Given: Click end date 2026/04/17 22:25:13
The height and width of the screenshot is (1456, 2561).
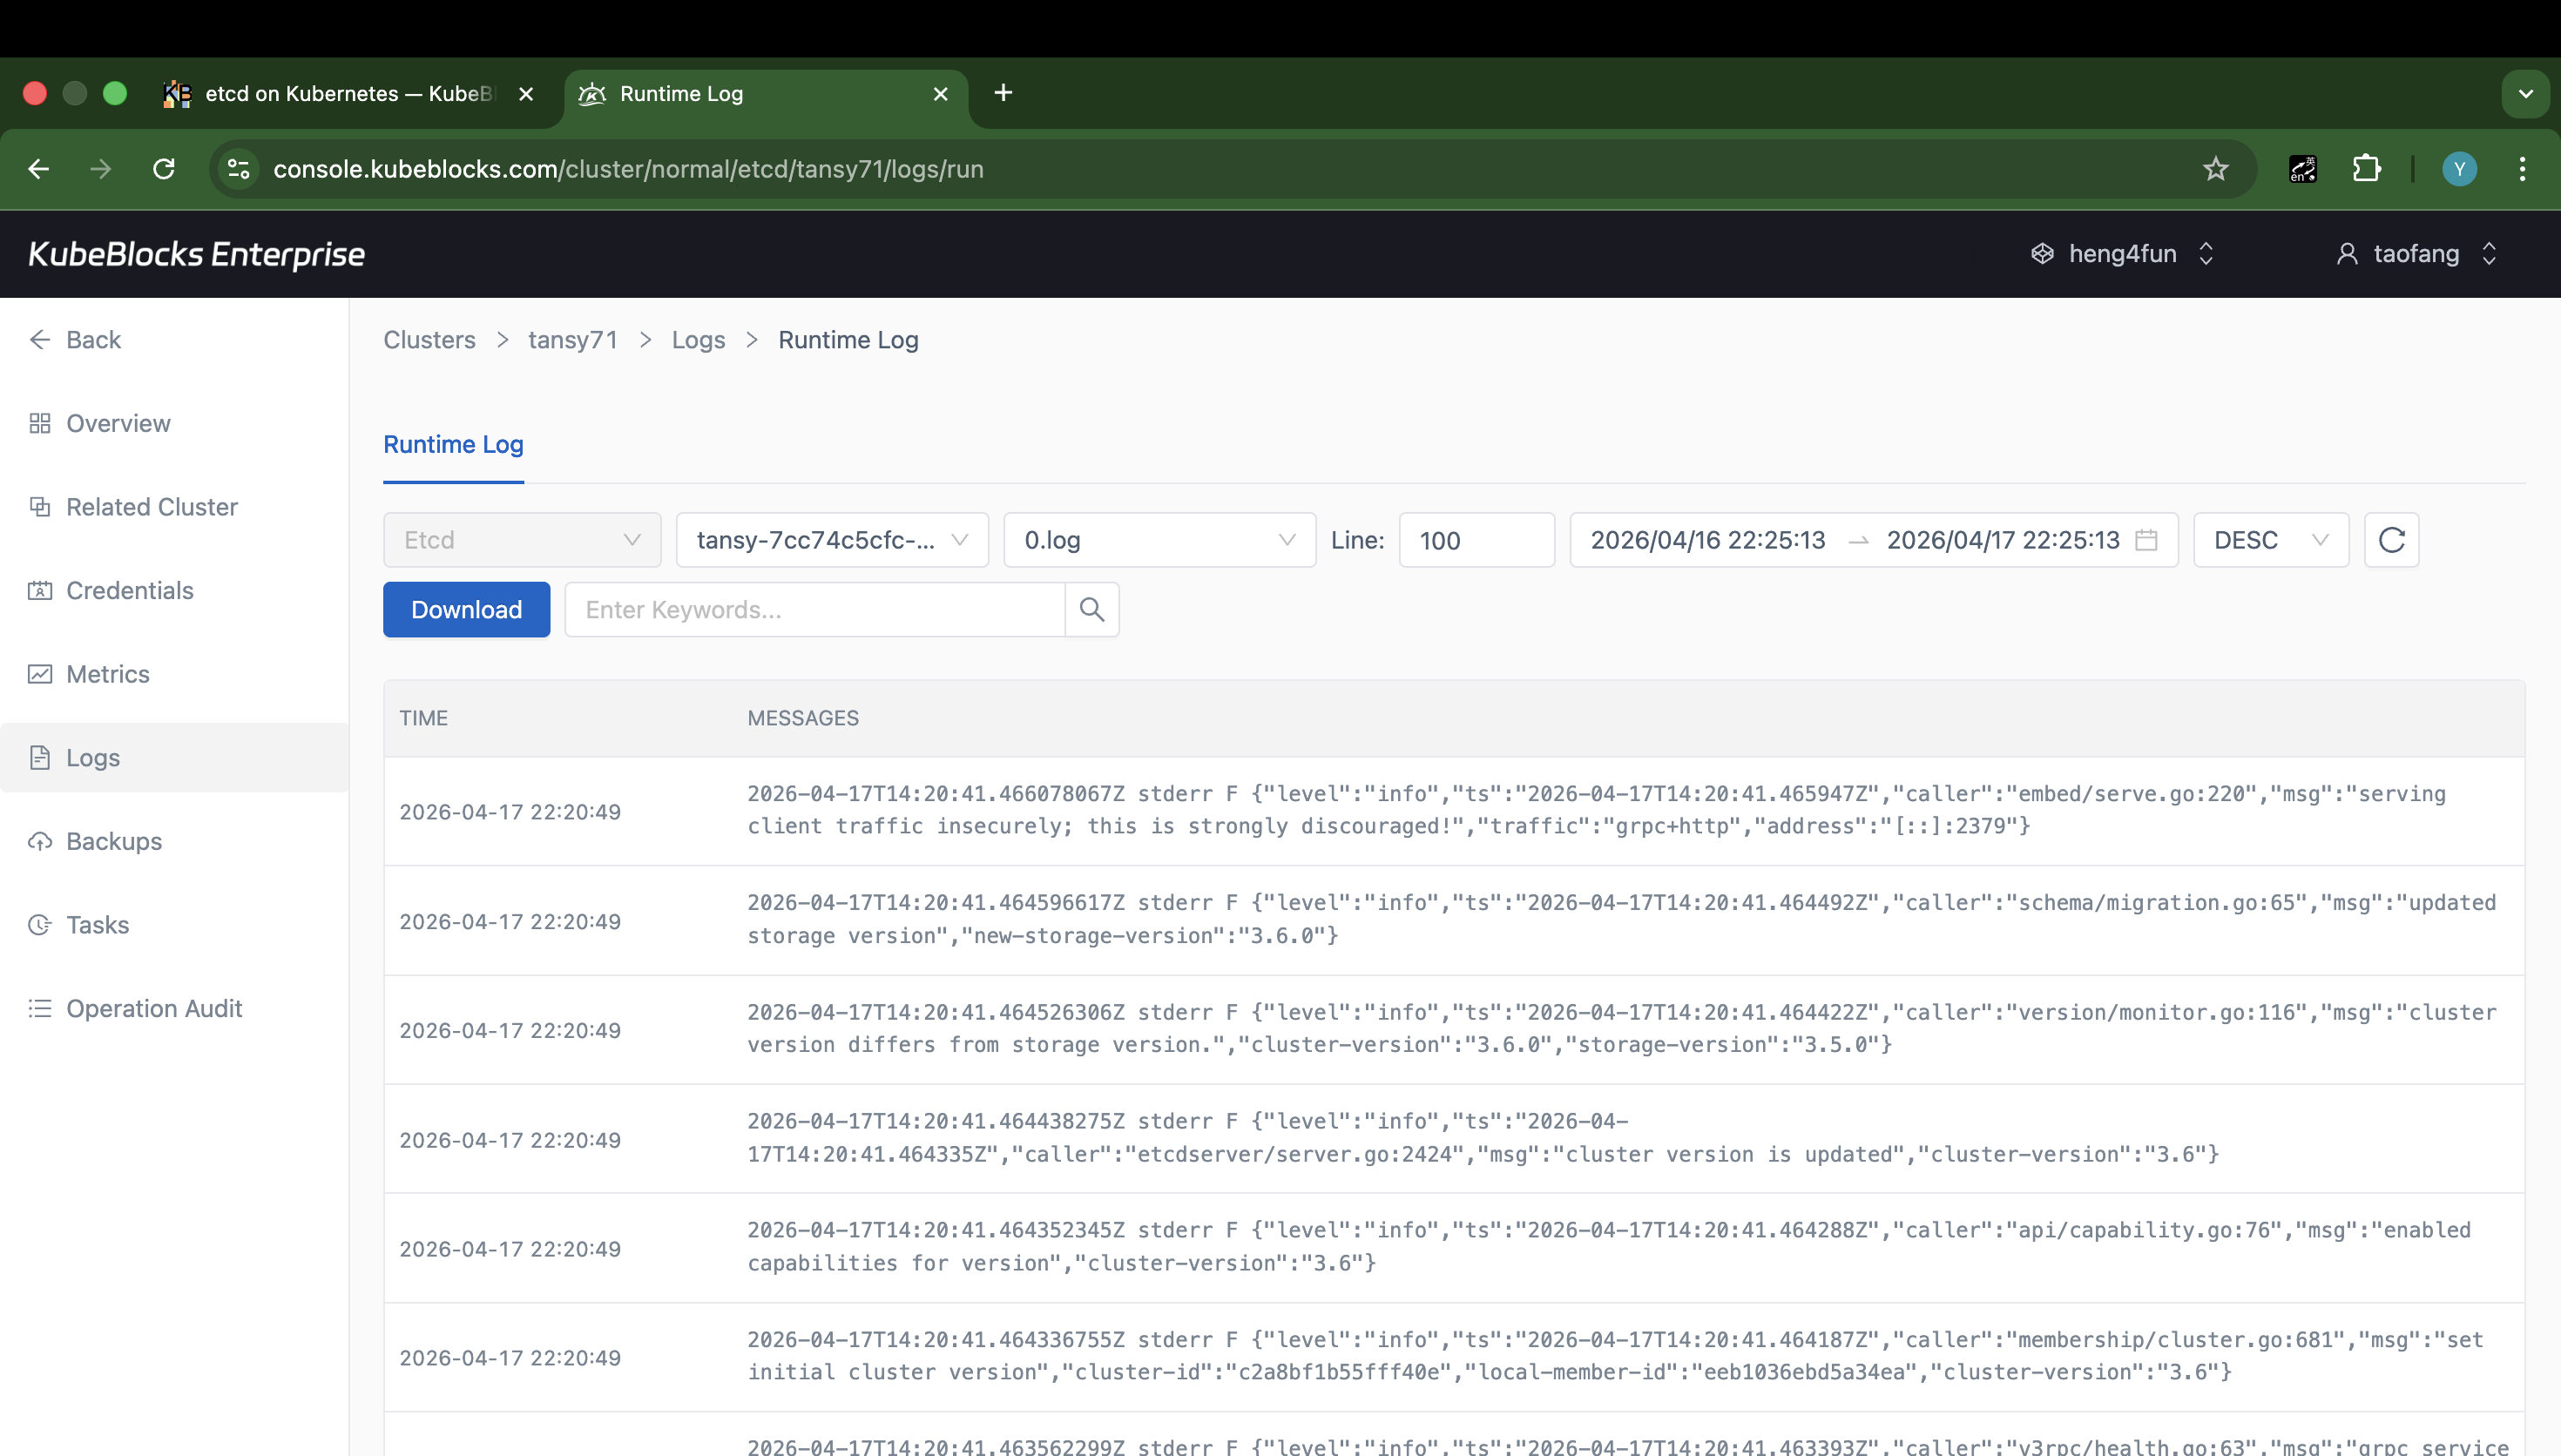Looking at the screenshot, I should (x=2002, y=540).
